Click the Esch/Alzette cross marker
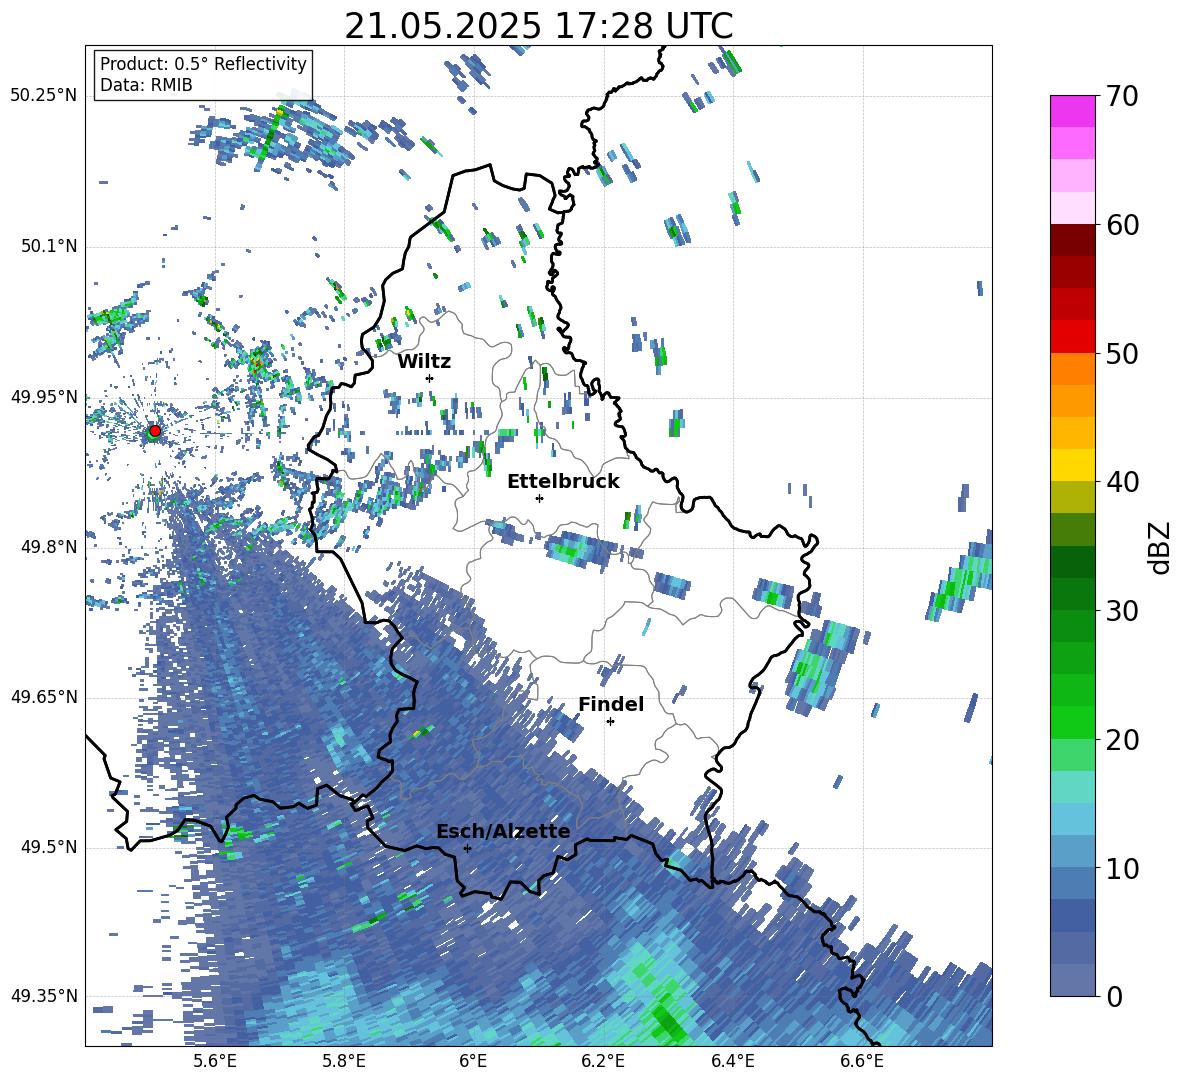Viewport: 1184px width, 1081px height. [x=467, y=848]
